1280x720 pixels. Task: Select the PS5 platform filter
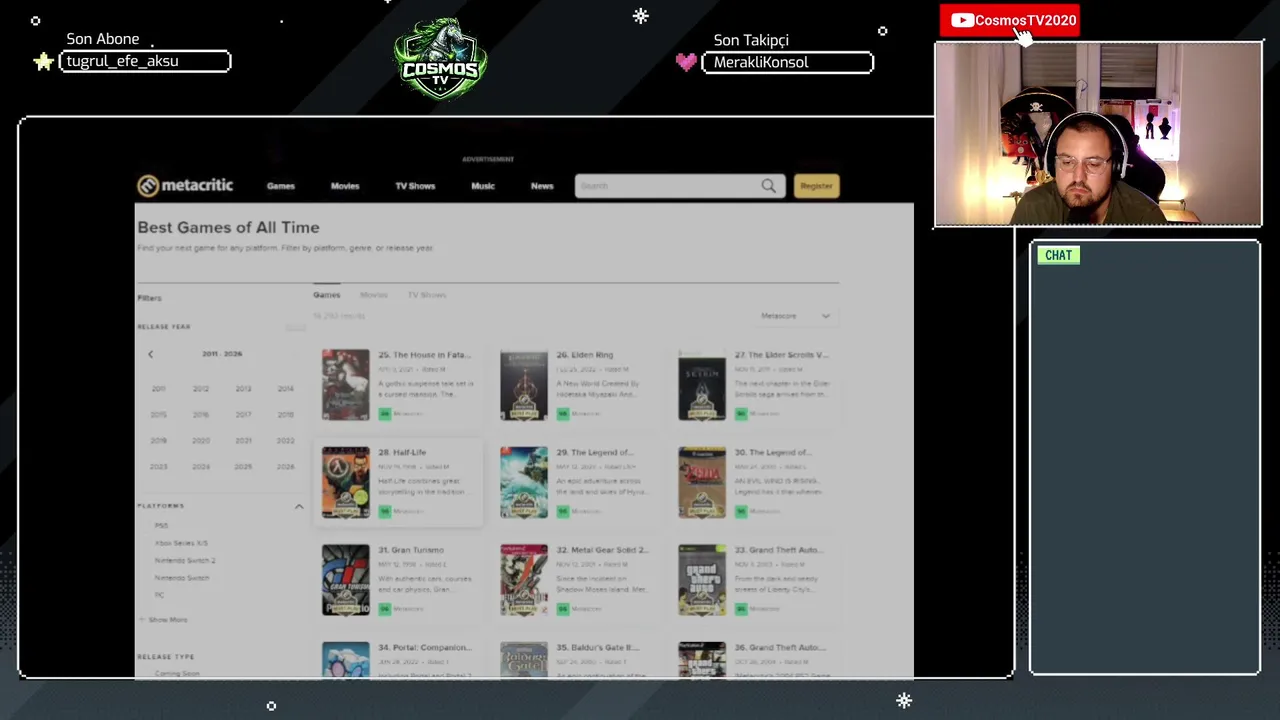pyautogui.click(x=161, y=526)
